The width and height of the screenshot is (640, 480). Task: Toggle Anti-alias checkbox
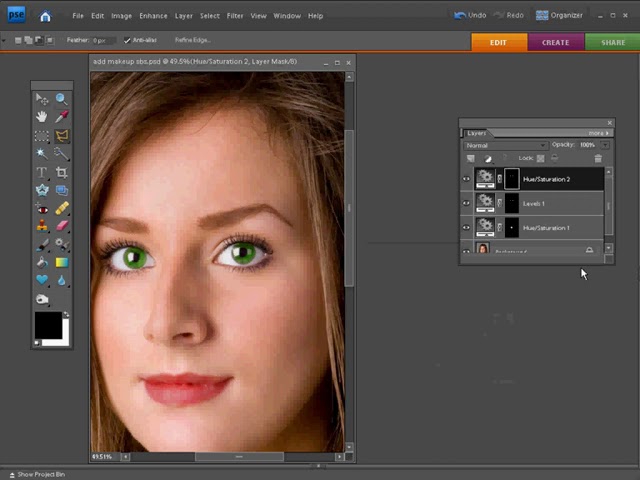[x=127, y=40]
